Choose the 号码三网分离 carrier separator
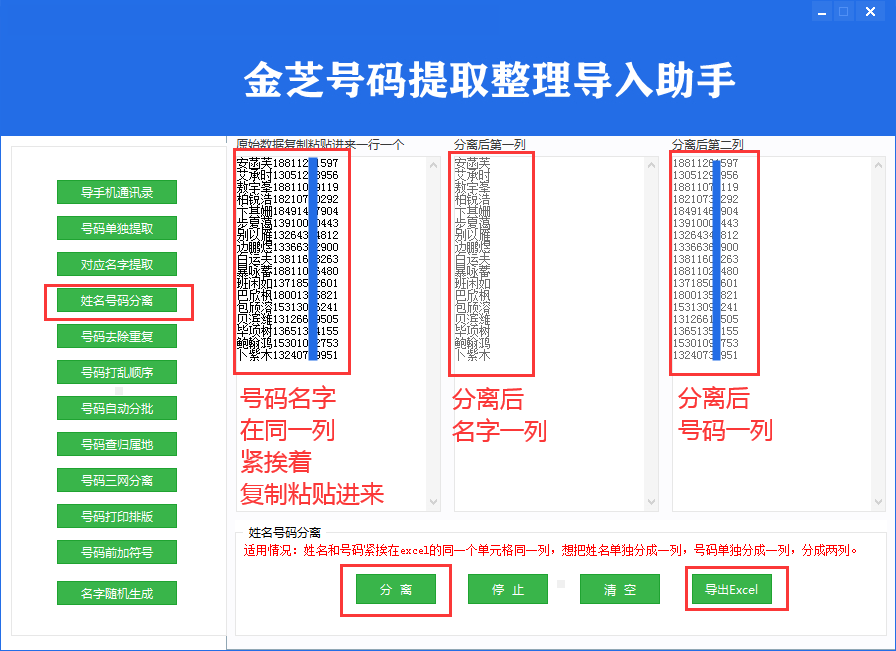Viewport: 896px width, 651px height. tap(116, 480)
